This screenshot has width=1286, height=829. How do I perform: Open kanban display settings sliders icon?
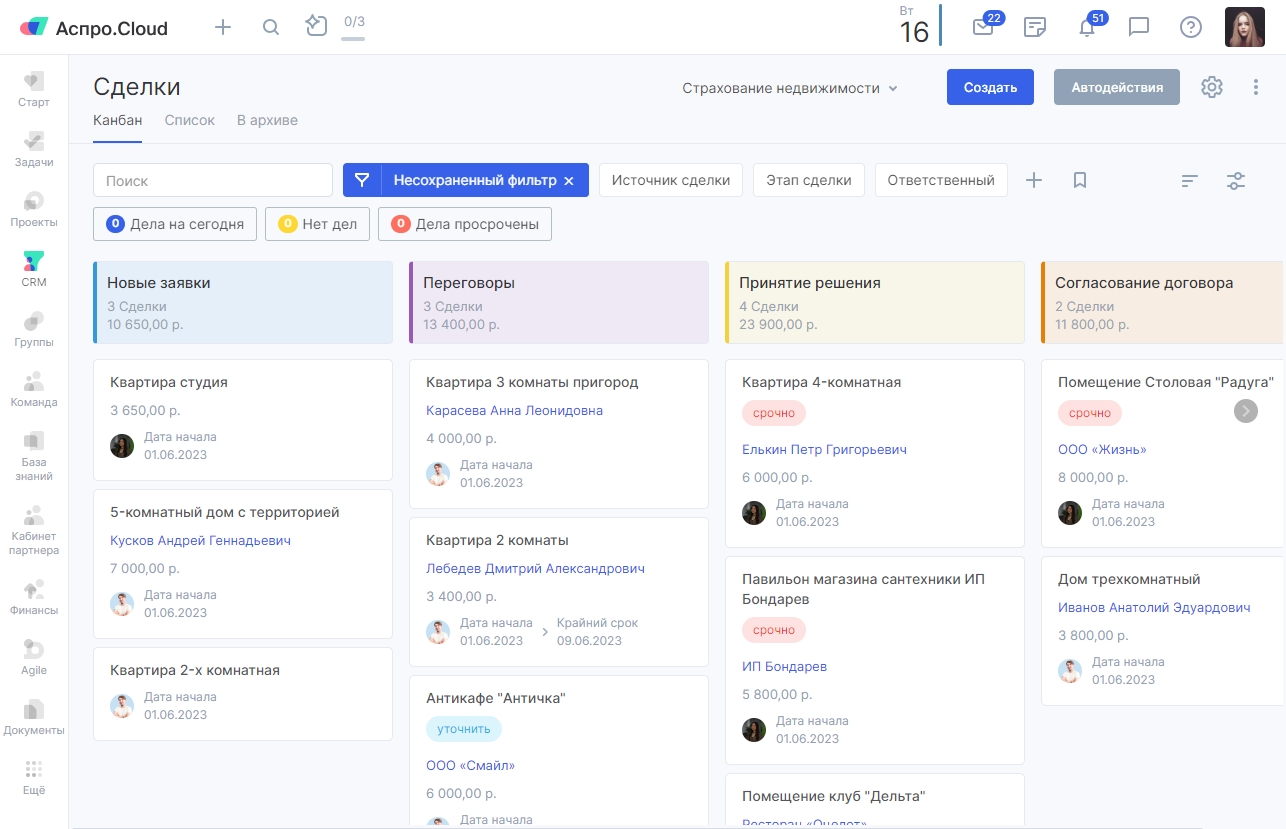click(1237, 180)
